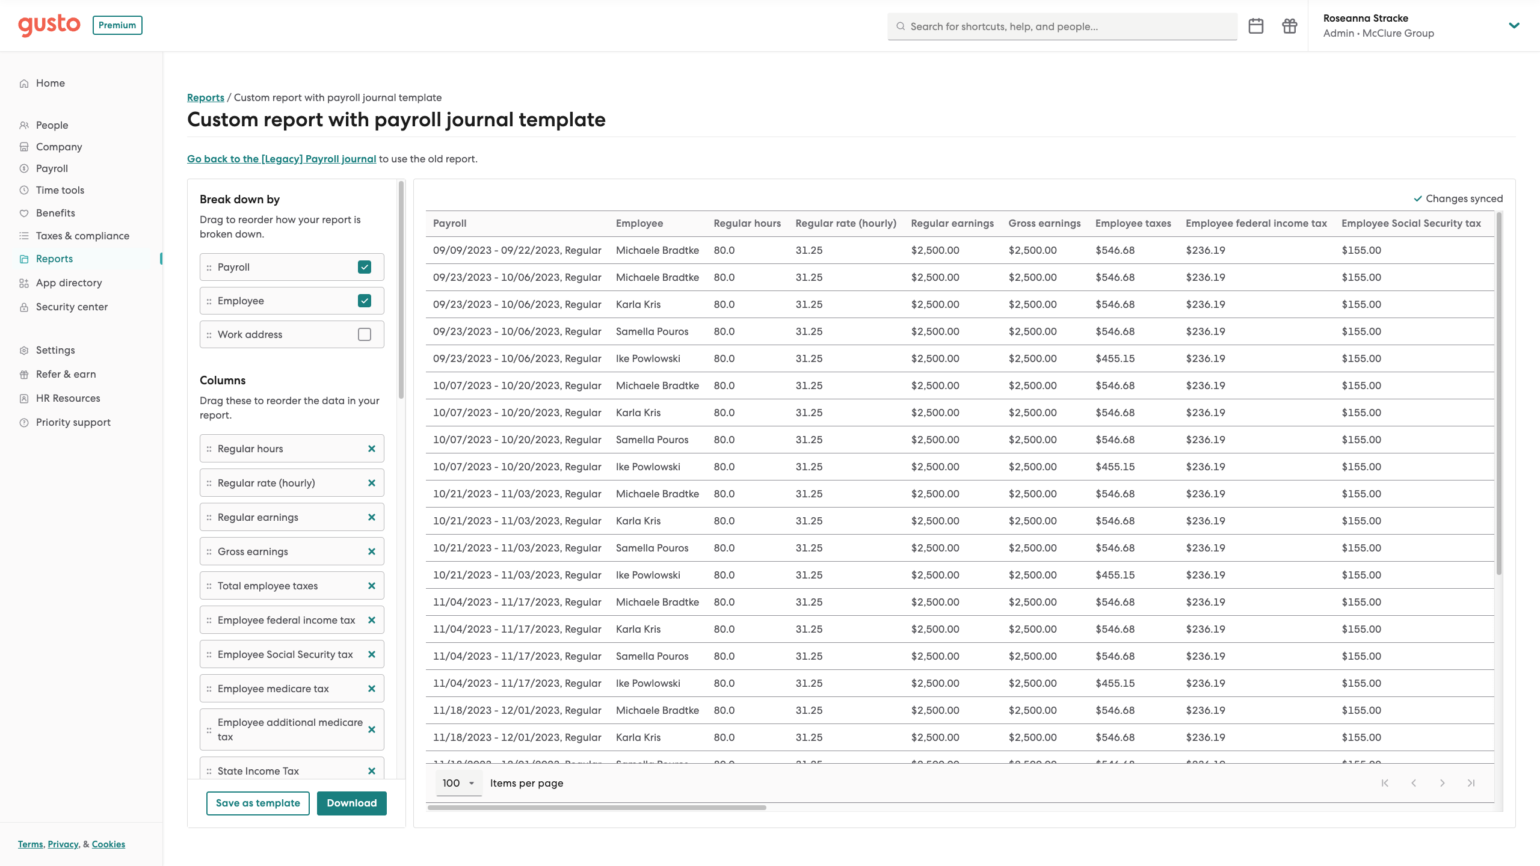The image size is (1540, 866).
Task: Open the Benefits section
Action: (55, 212)
